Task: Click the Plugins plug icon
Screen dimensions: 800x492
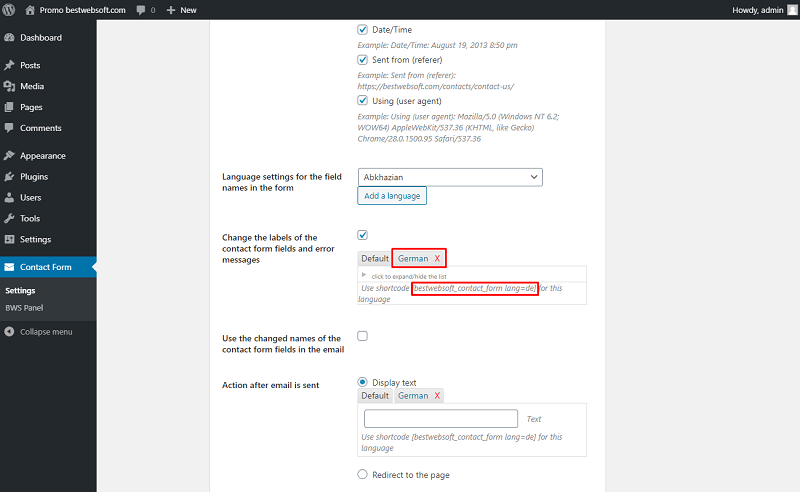Action: click(x=9, y=177)
